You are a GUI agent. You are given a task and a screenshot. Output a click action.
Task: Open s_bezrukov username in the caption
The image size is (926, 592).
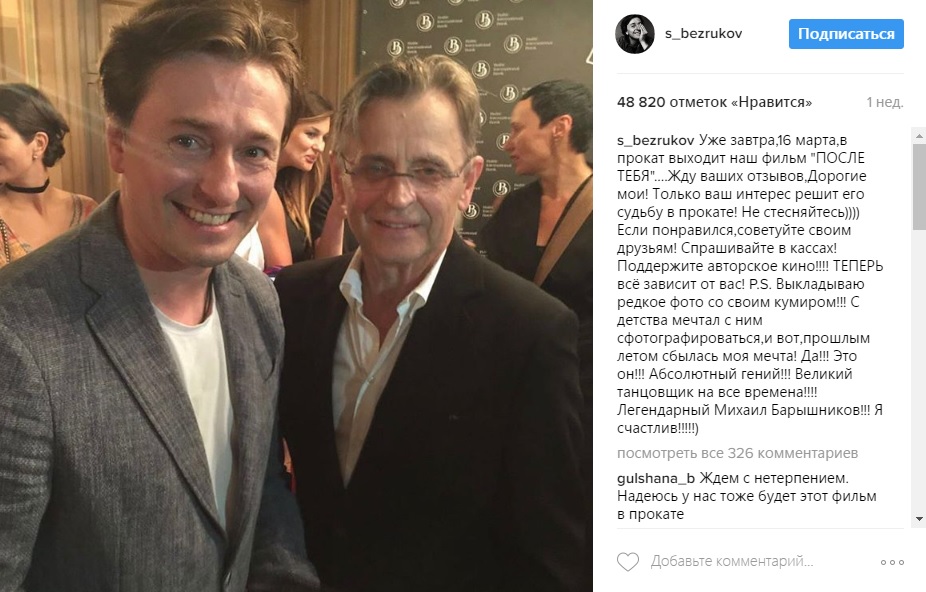(x=656, y=140)
